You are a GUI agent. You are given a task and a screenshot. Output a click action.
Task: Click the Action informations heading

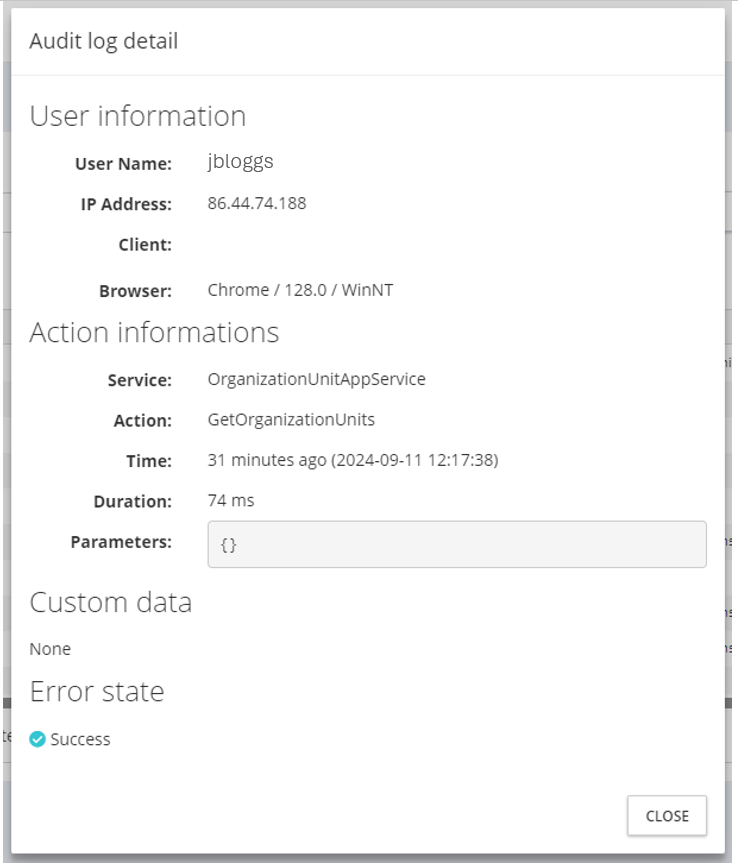pyautogui.click(x=154, y=332)
